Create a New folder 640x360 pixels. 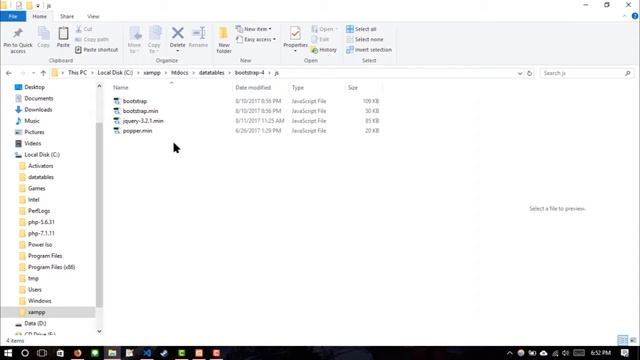224,40
